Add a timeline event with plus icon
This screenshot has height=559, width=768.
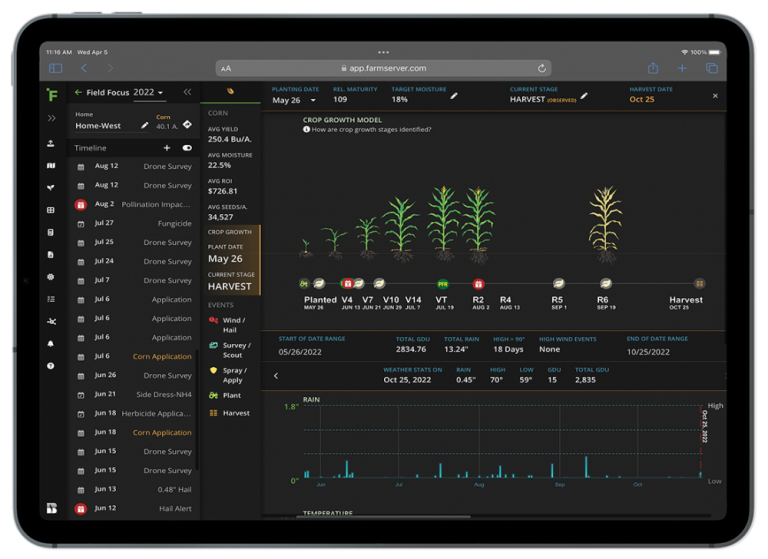pos(167,147)
